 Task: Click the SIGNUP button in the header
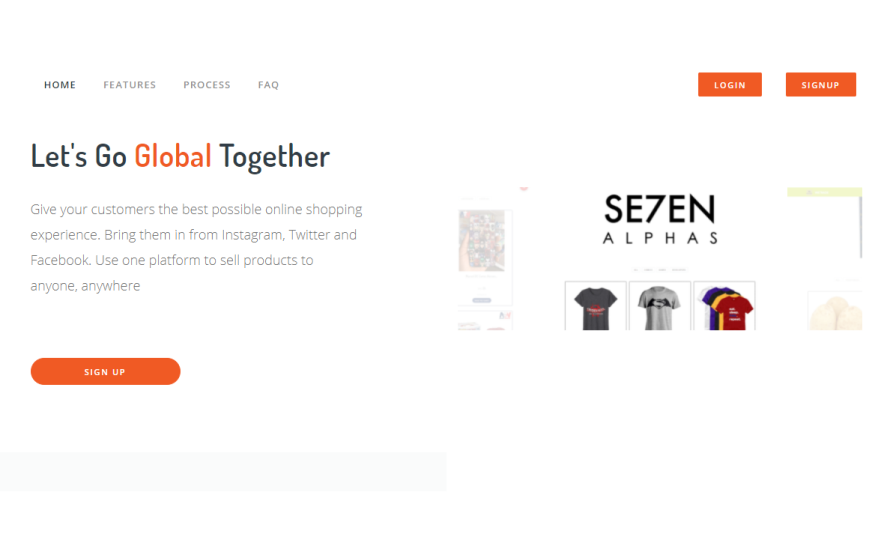820,85
